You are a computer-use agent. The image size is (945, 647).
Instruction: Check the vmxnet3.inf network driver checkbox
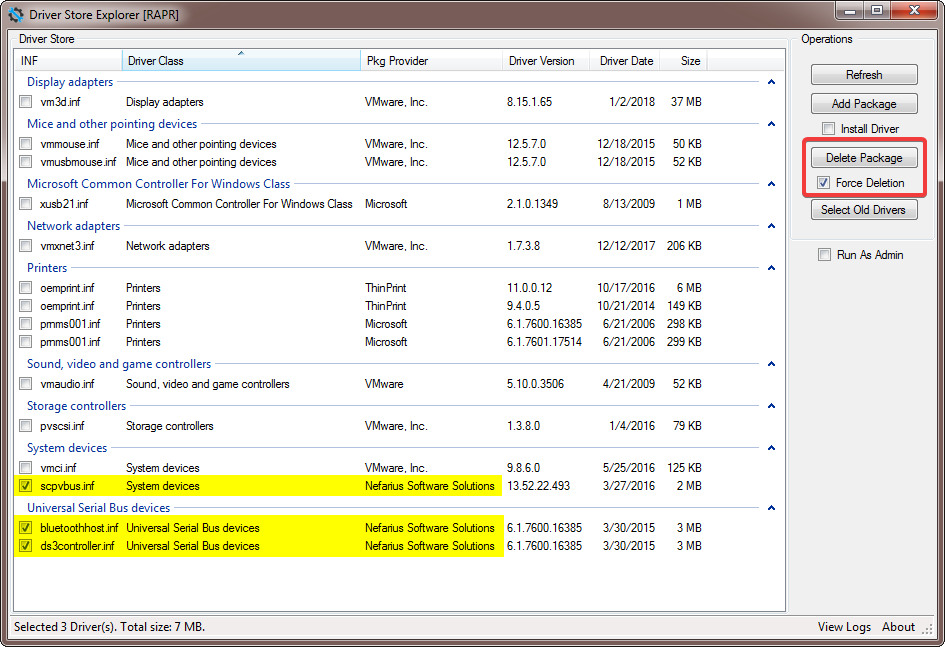[x=25, y=246]
